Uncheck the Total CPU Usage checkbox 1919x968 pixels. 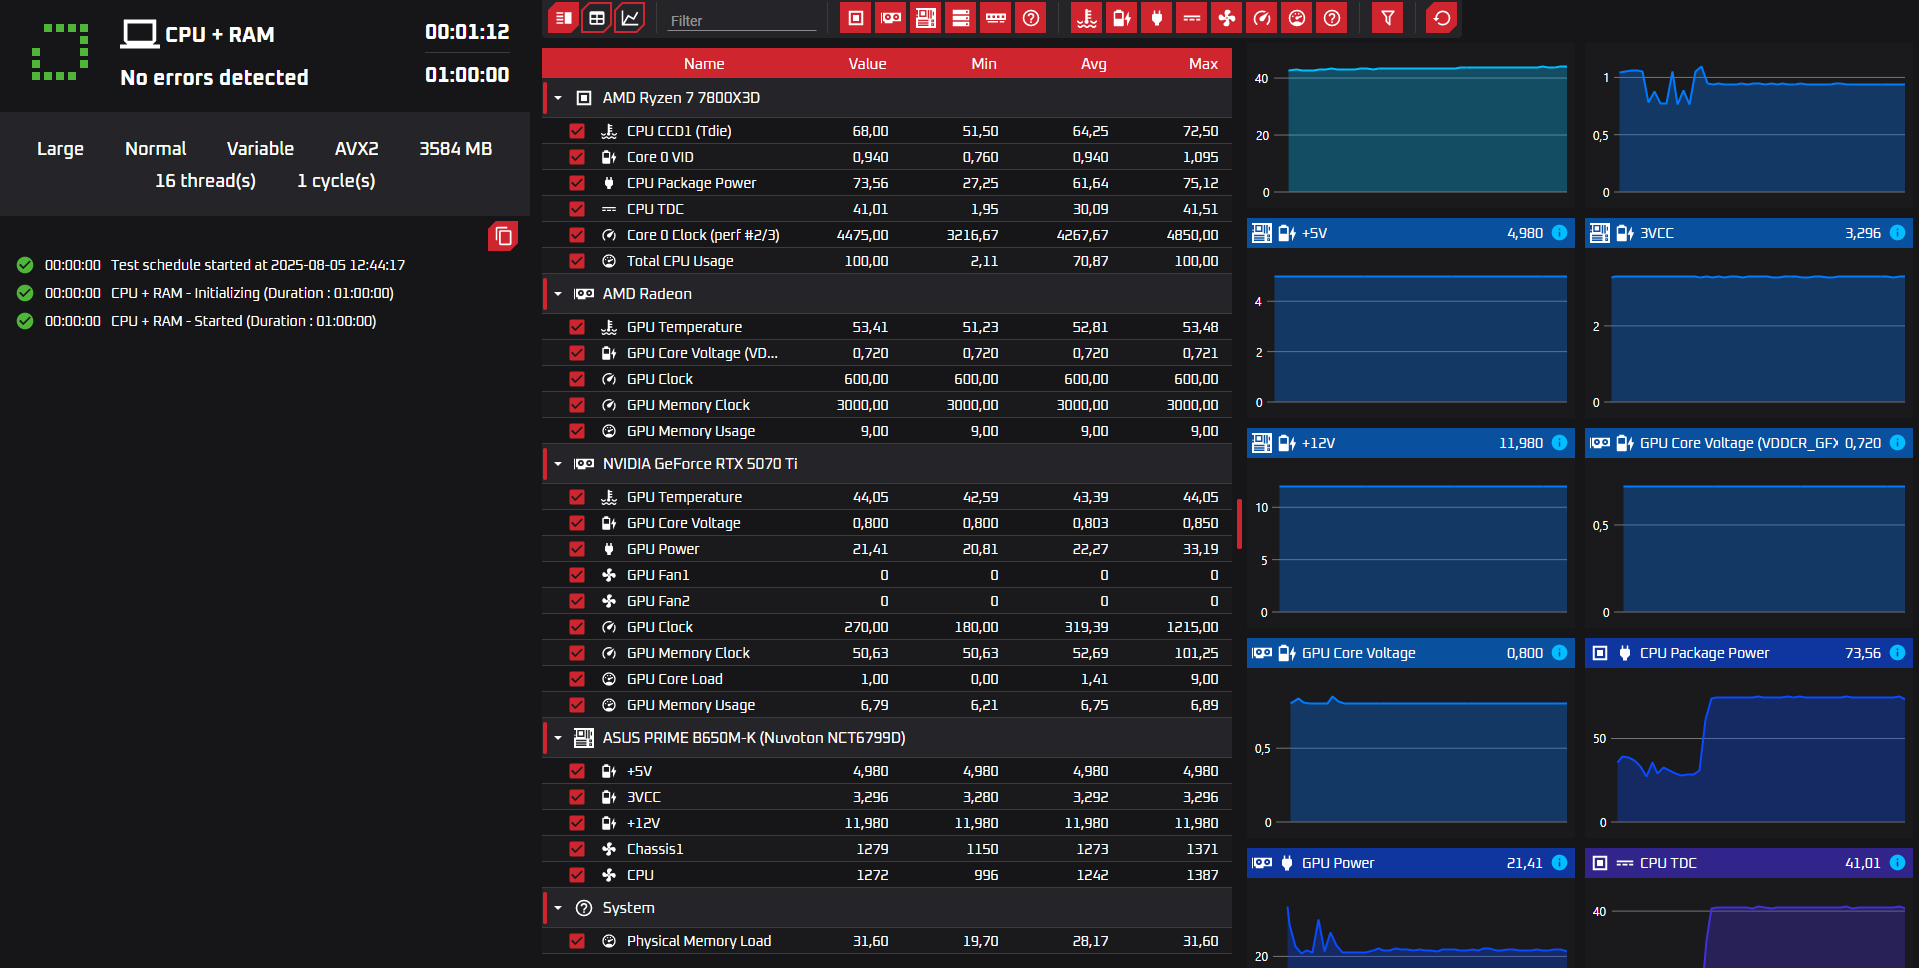tap(577, 261)
